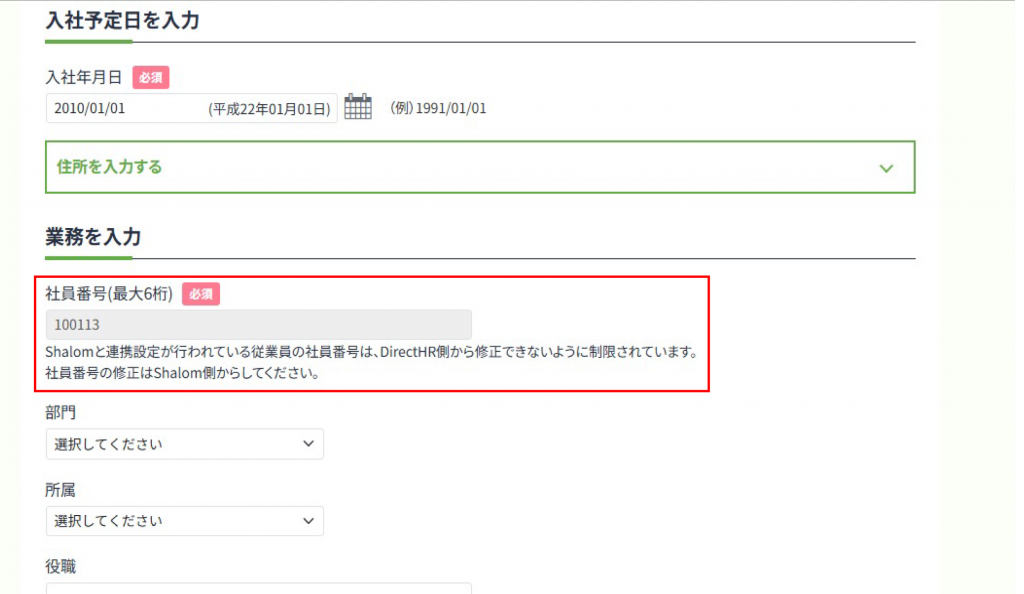Click the 所属 label
The image size is (1024, 594).
61,490
